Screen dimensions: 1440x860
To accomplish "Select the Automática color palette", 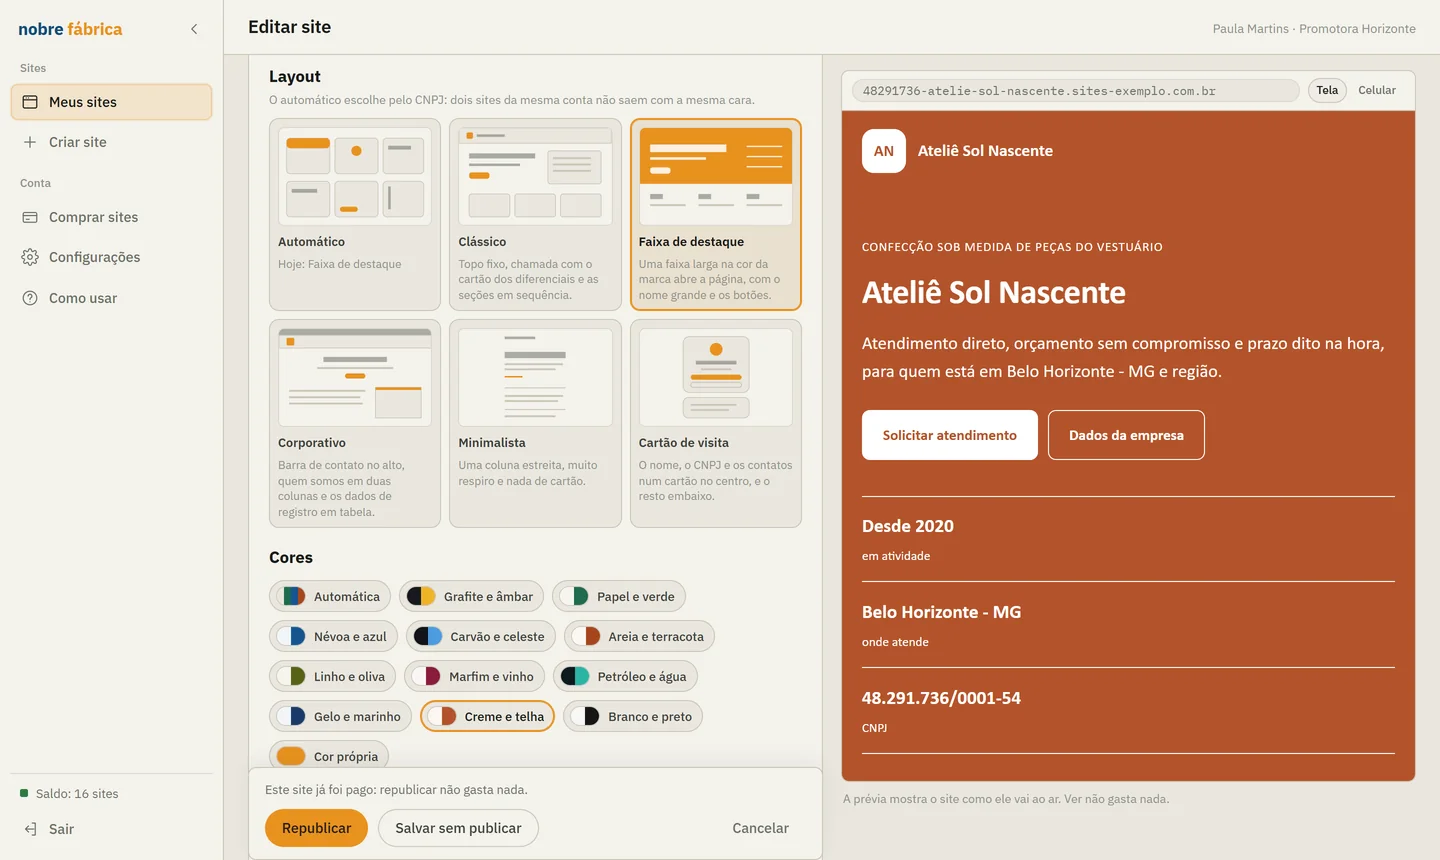I will pyautogui.click(x=330, y=597).
